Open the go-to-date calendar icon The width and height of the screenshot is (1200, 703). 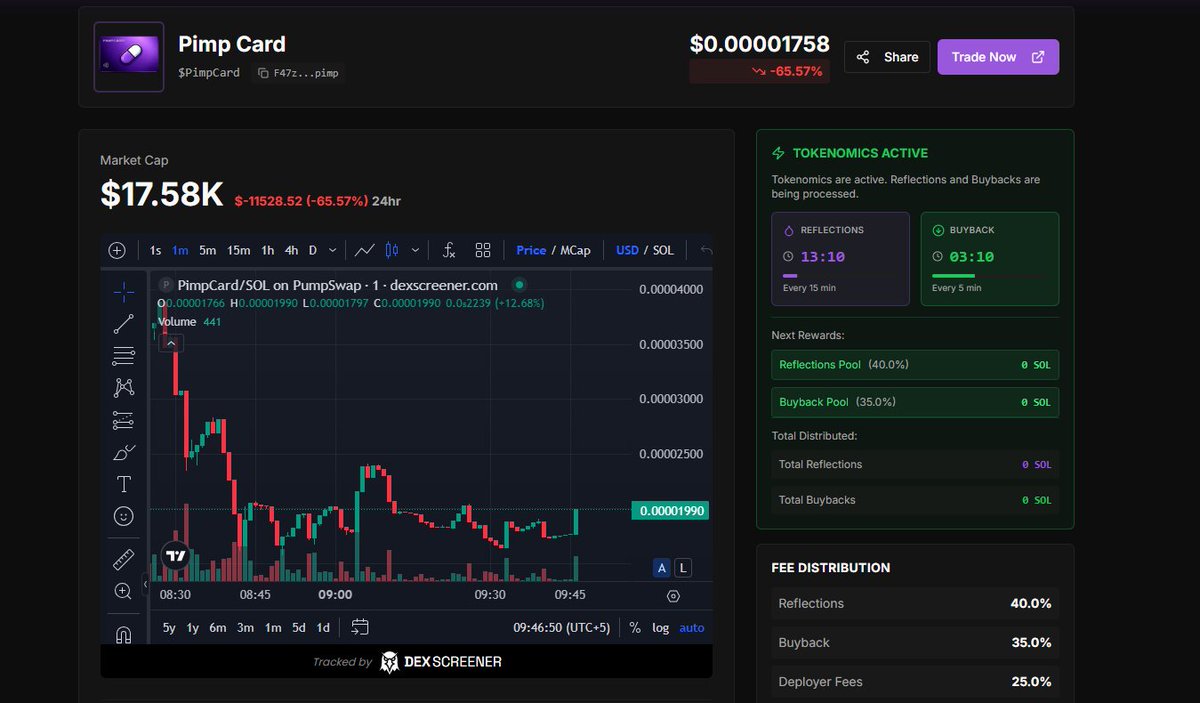point(358,626)
